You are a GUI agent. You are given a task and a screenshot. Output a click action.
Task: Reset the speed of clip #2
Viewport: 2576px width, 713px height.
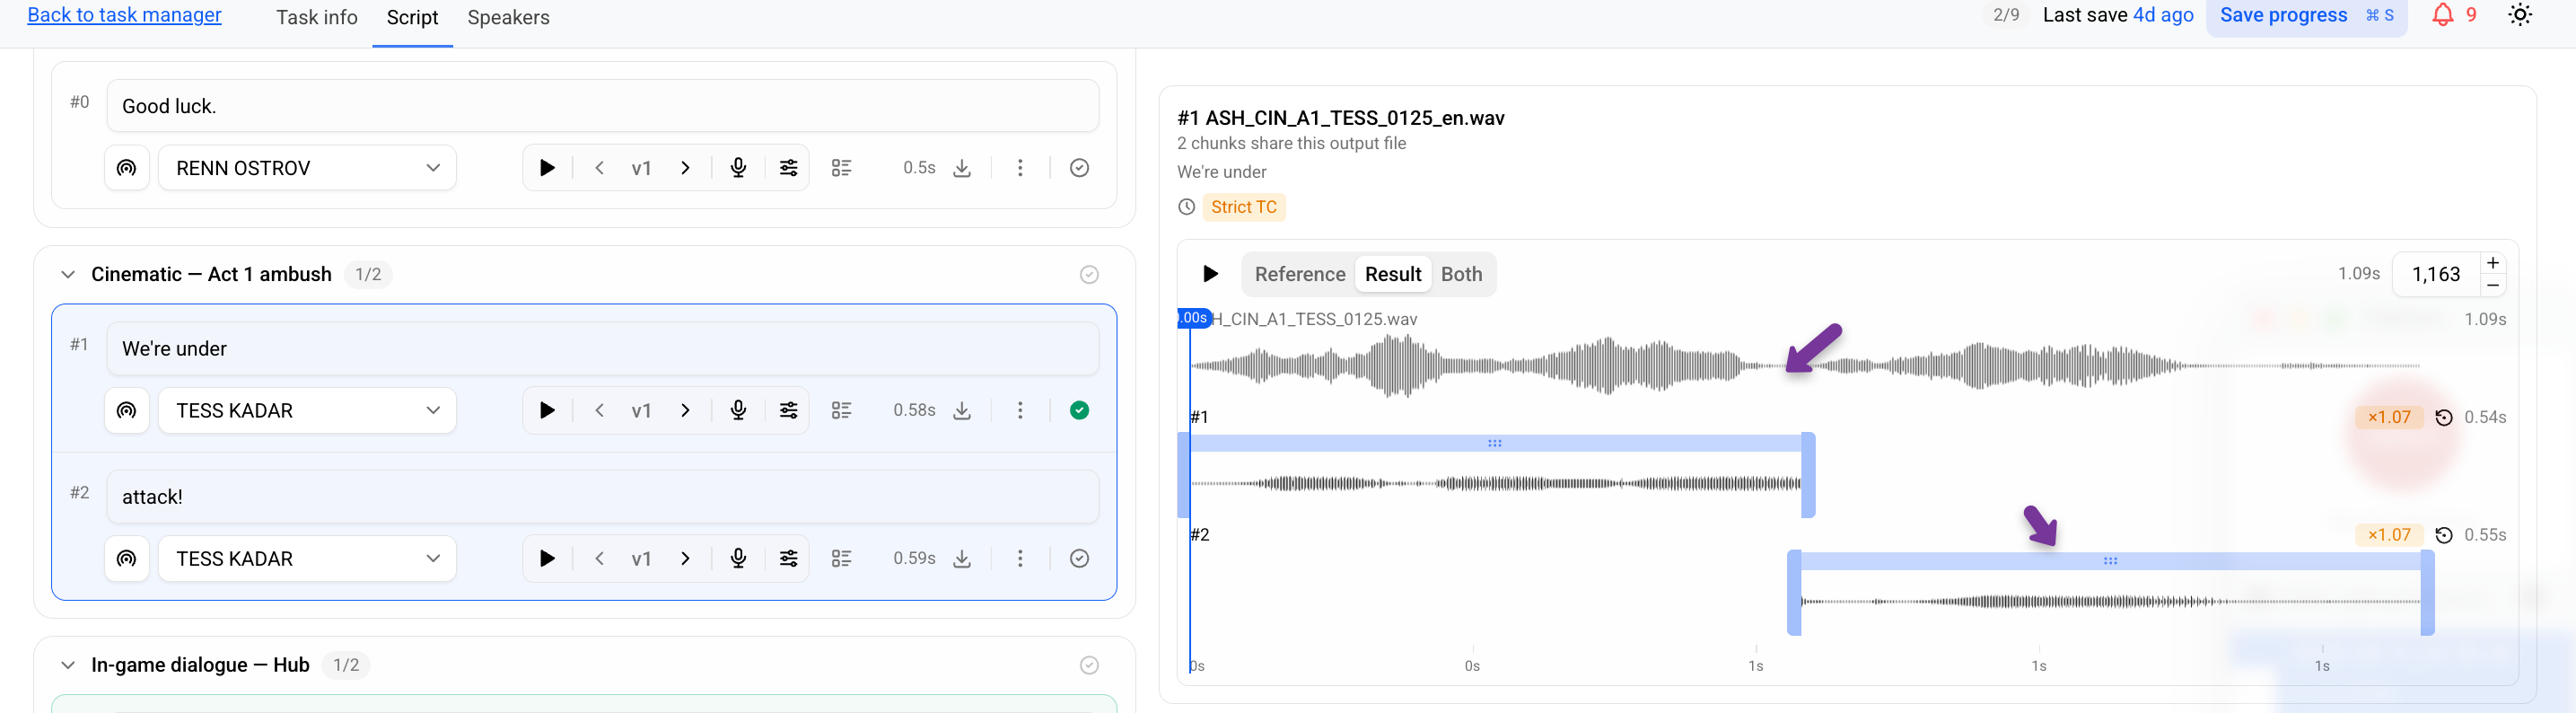(2443, 535)
